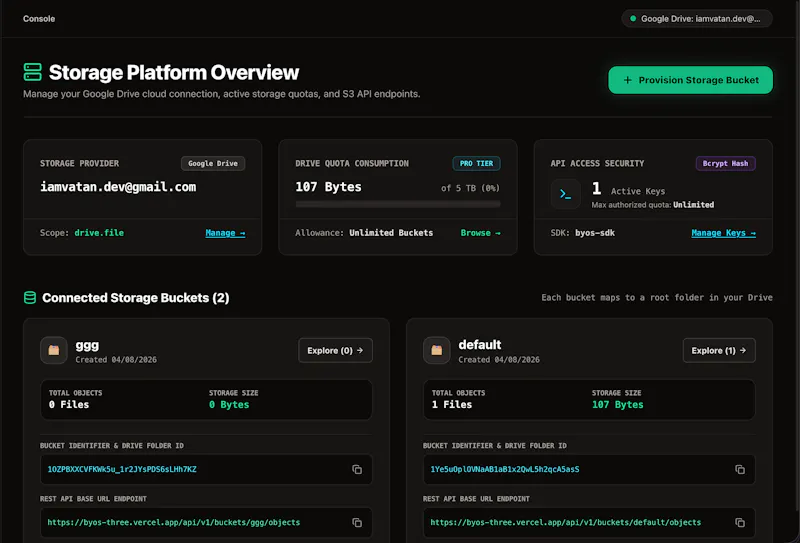This screenshot has height=543, width=800.
Task: Click the Max authorized quota: Unlimited text
Action: coord(653,205)
